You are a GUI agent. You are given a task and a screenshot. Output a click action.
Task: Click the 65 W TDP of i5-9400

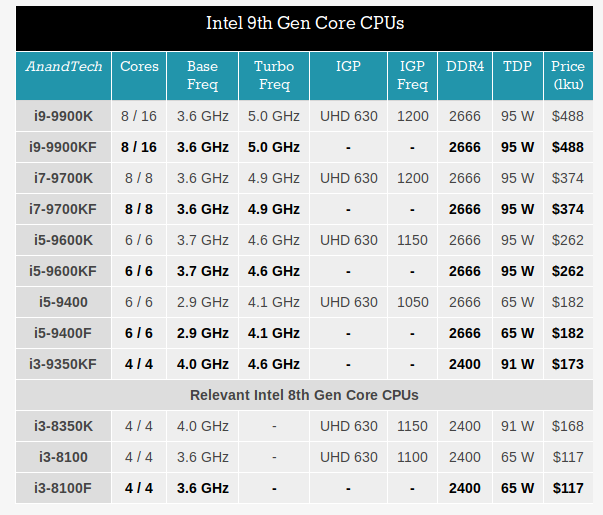[x=518, y=302]
